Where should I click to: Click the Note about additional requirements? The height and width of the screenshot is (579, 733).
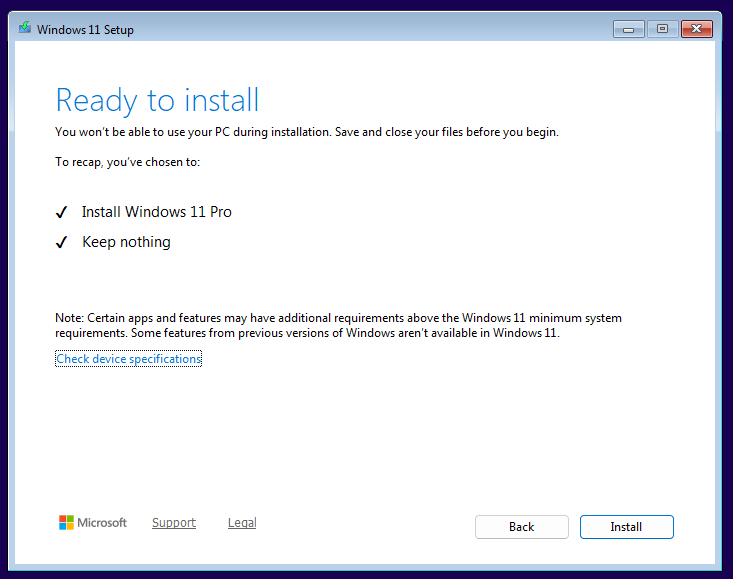[338, 325]
